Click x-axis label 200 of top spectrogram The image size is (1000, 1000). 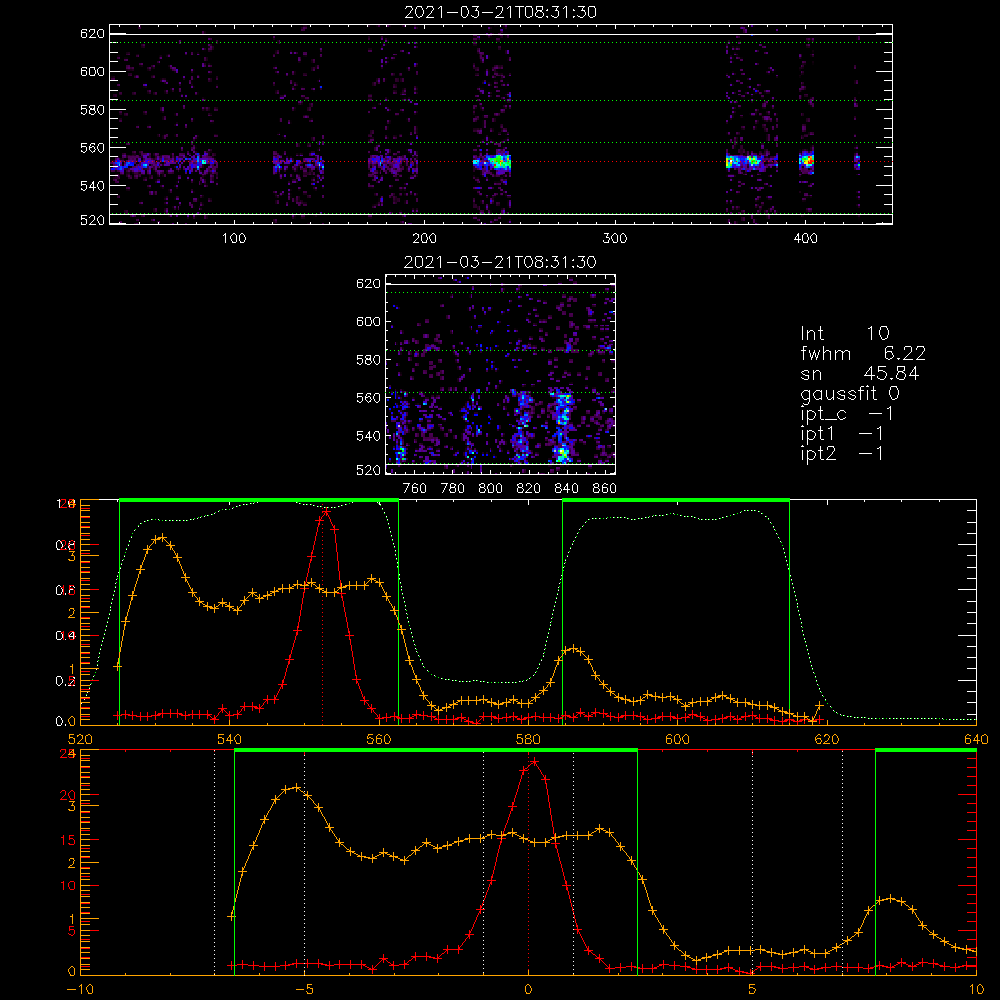click(x=424, y=239)
